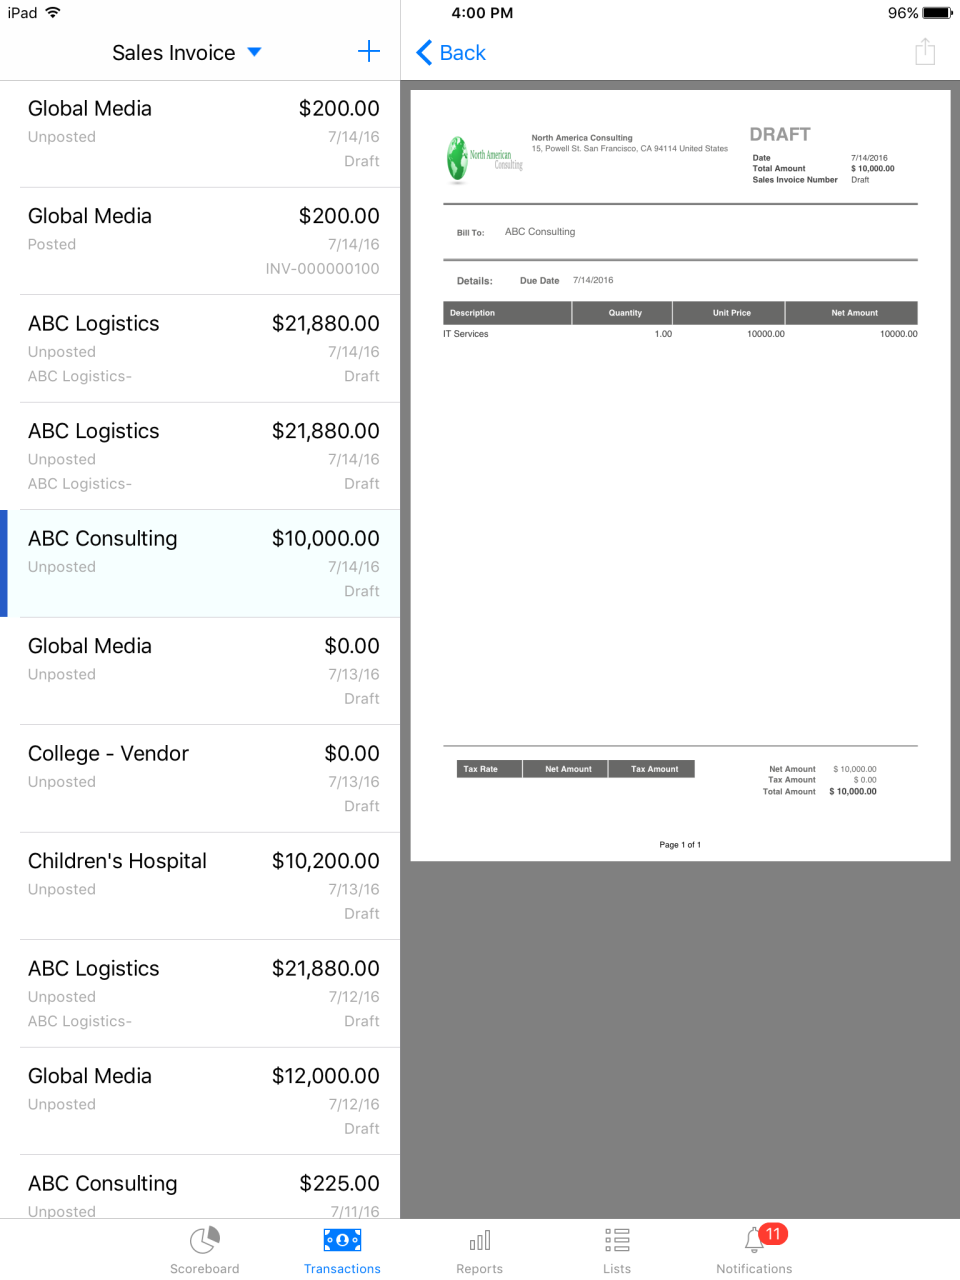
Task: Open the share icon for the invoice
Action: click(925, 52)
